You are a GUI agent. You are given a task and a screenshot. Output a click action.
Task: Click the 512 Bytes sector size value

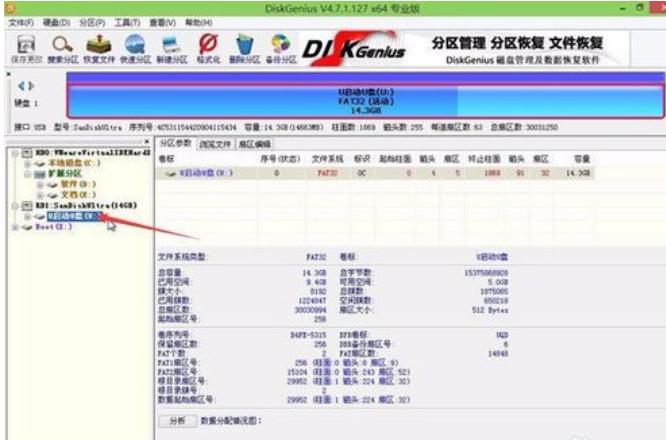coord(490,310)
